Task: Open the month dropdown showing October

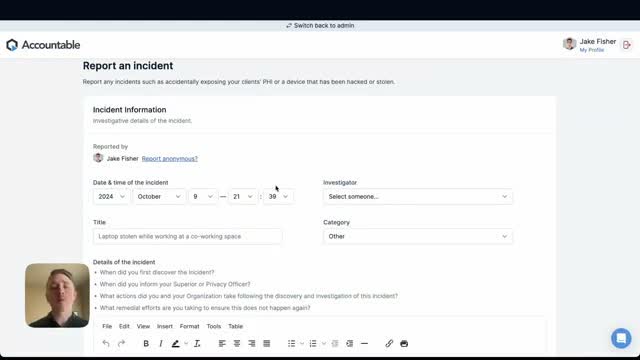Action: 159,196
